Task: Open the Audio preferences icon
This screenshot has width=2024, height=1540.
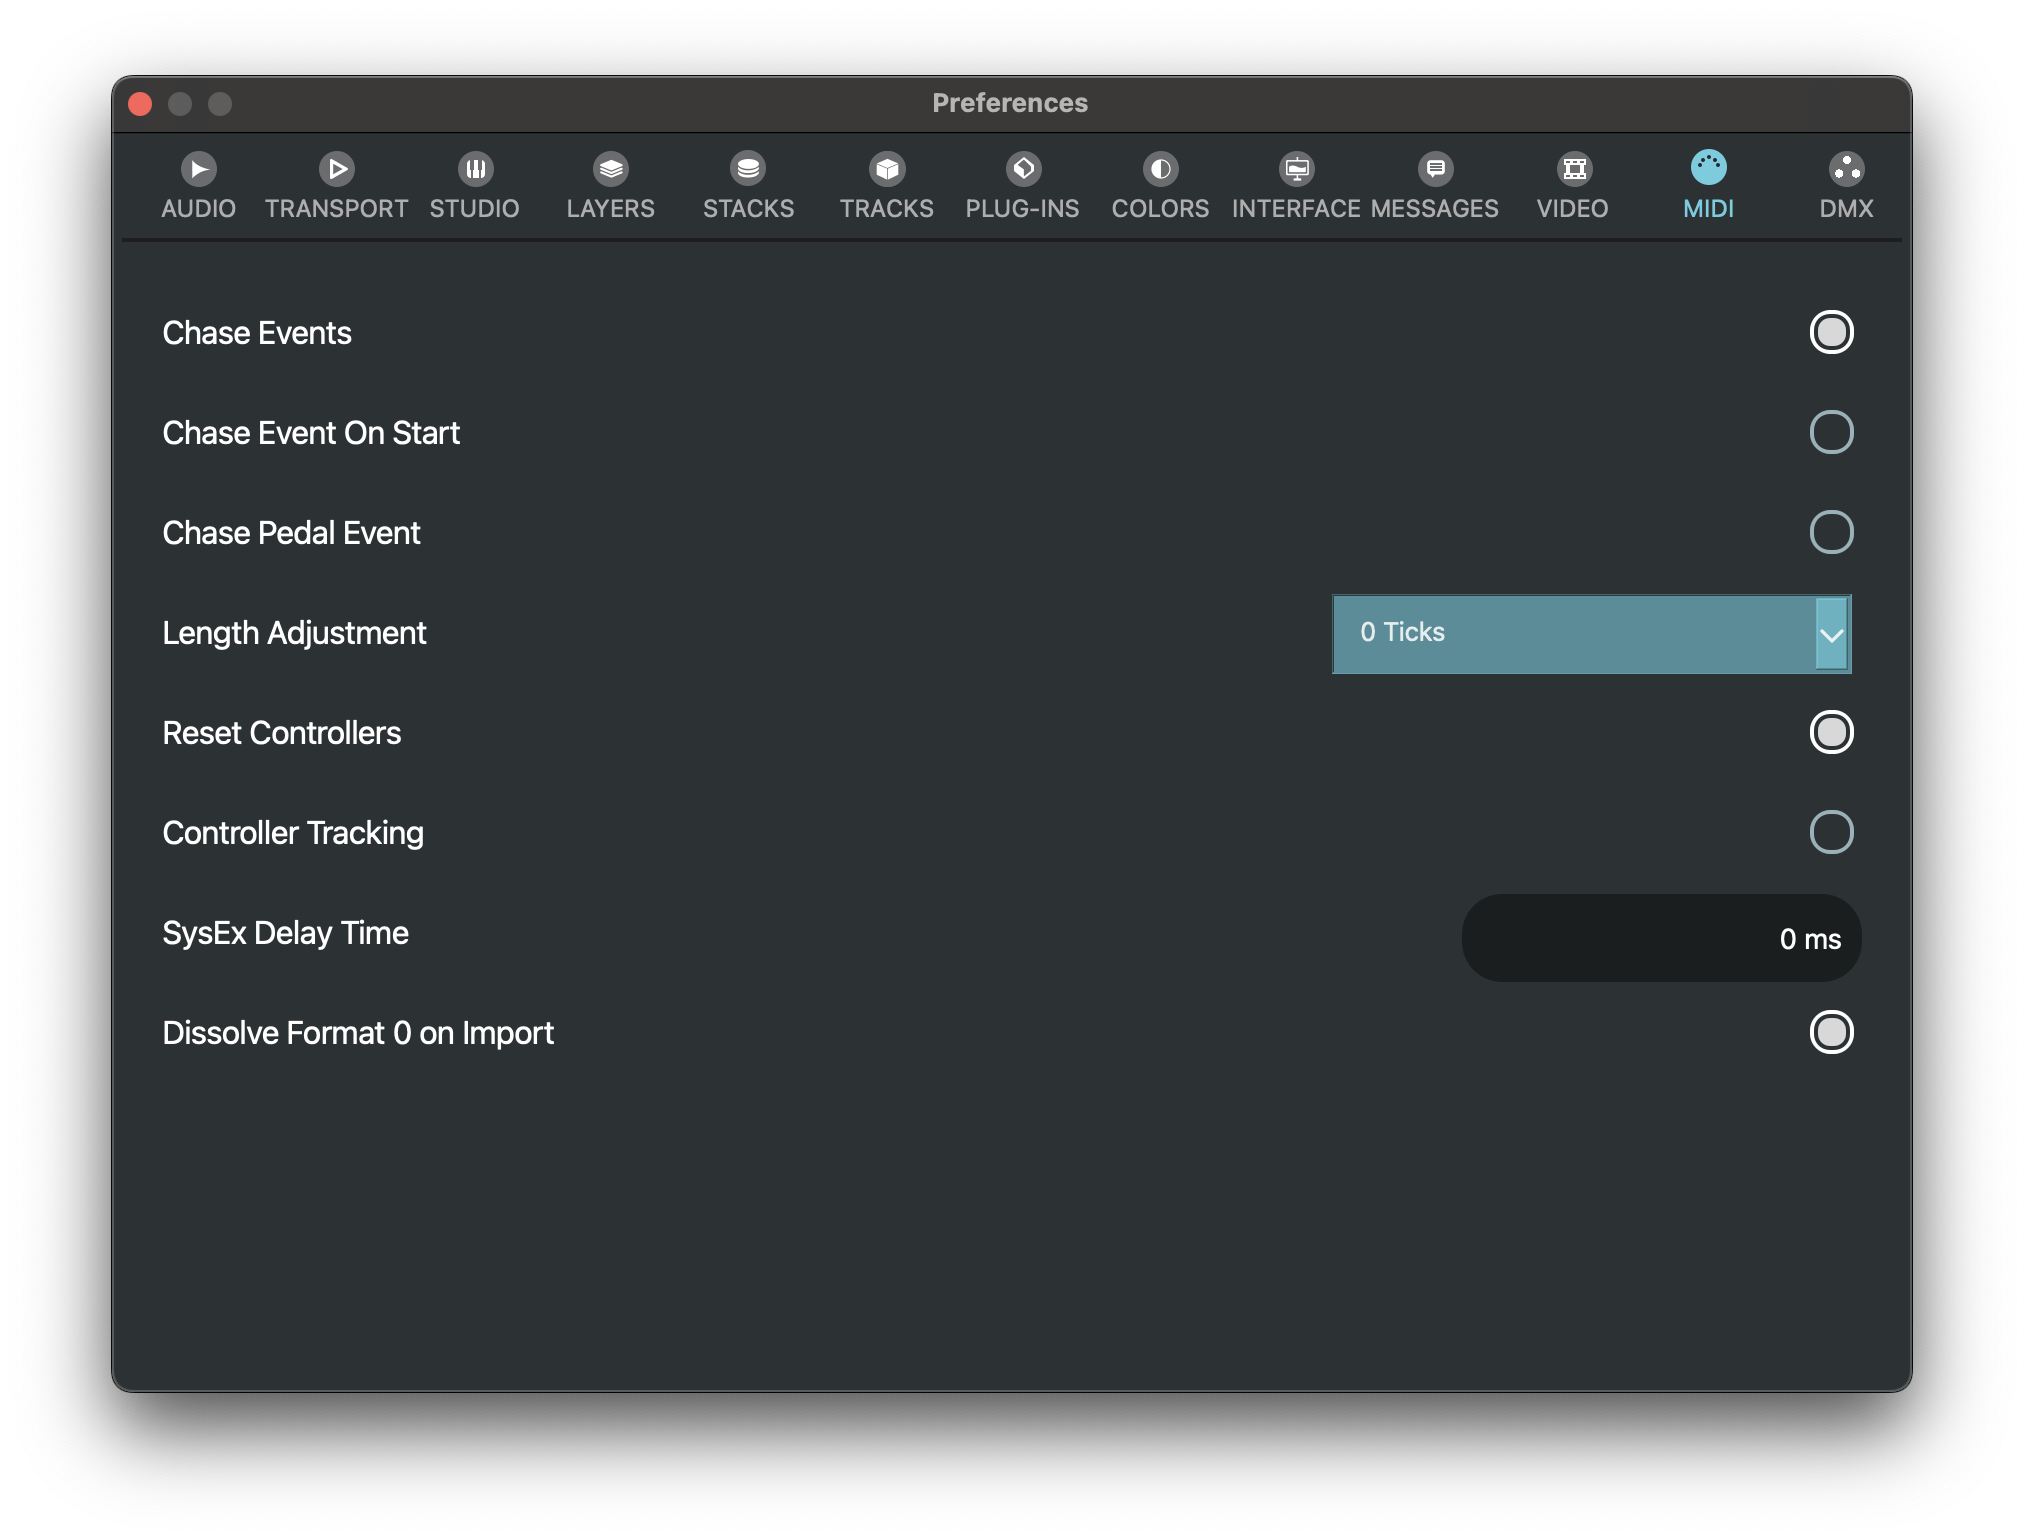Action: coord(199,169)
